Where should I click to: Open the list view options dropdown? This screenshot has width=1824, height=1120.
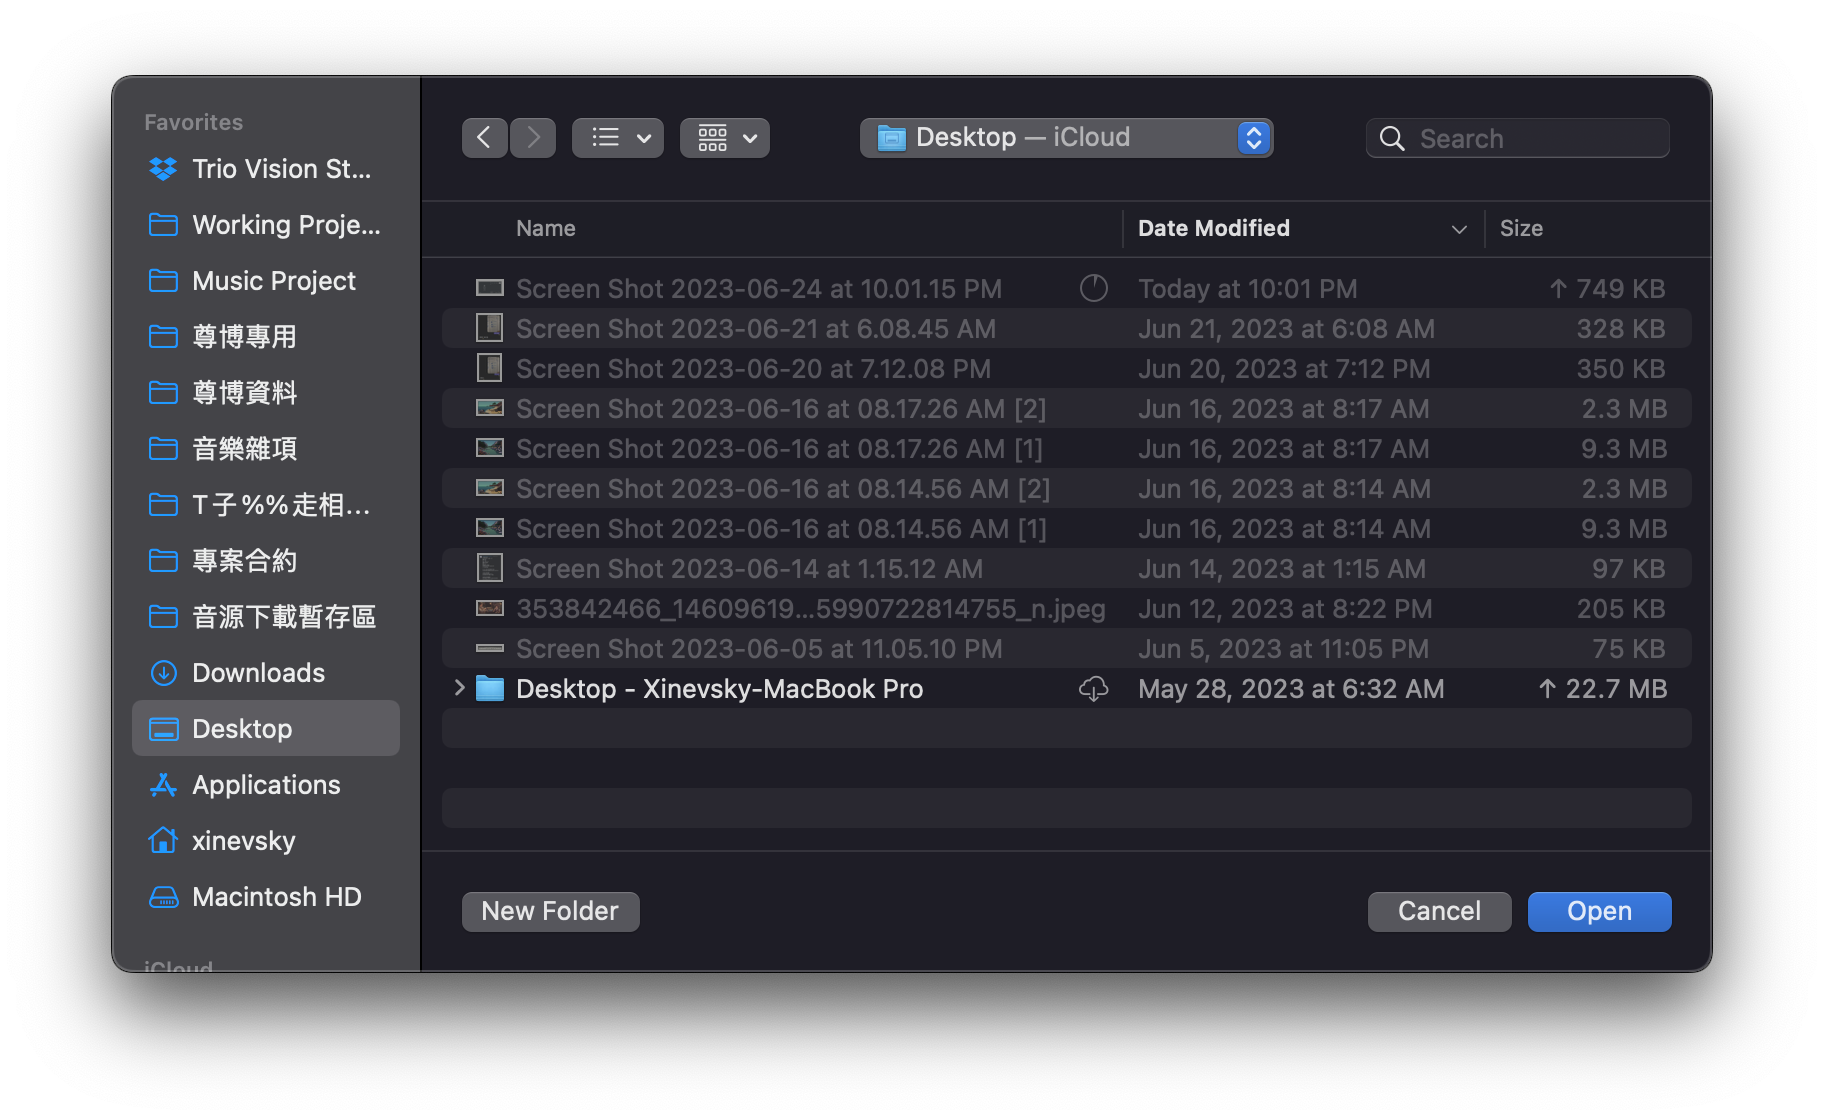pos(618,138)
